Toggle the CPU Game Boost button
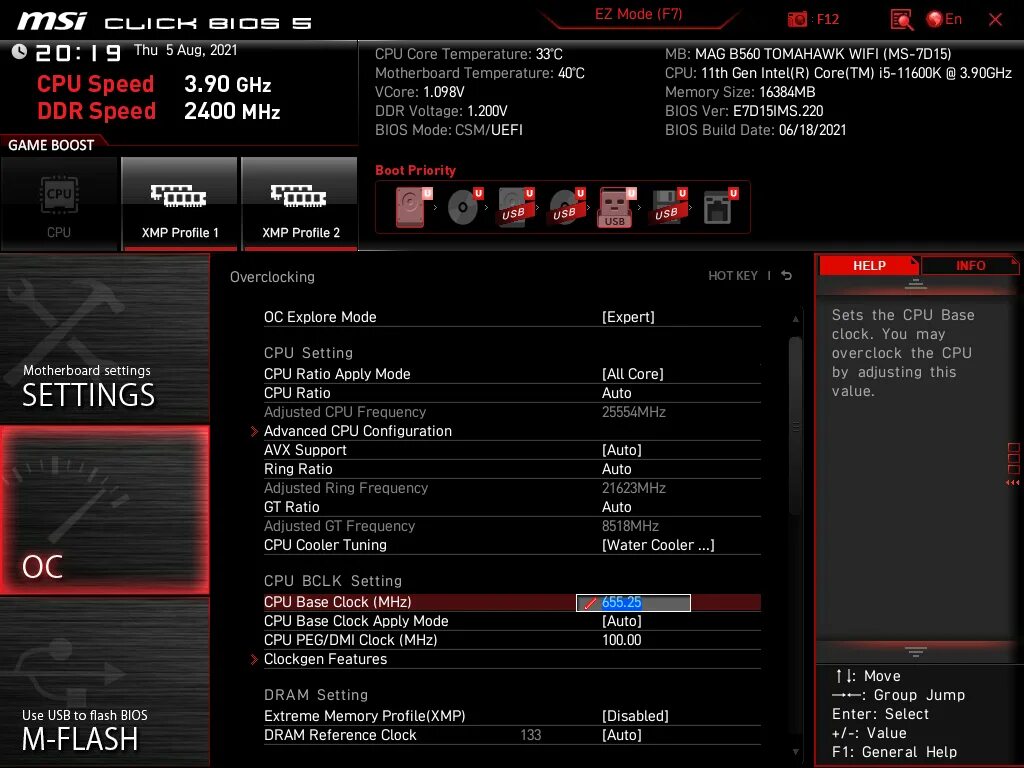 coord(59,204)
